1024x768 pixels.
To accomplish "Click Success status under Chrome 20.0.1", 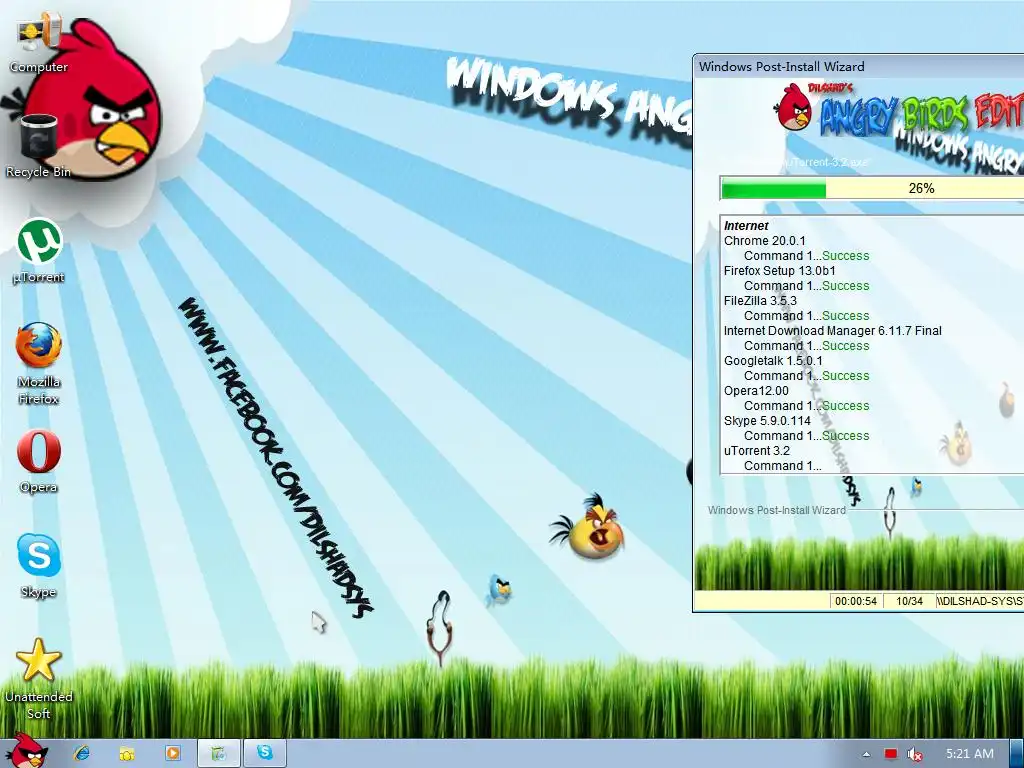I will coord(846,255).
